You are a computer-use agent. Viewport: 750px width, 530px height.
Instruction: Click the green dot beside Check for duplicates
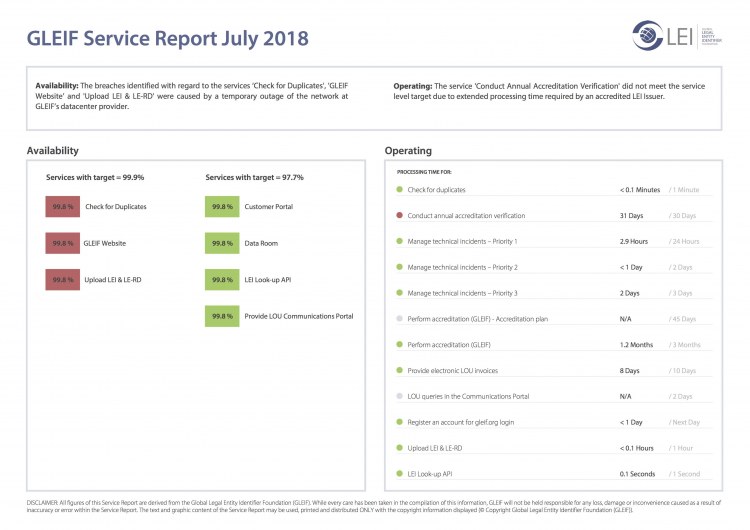(x=399, y=189)
